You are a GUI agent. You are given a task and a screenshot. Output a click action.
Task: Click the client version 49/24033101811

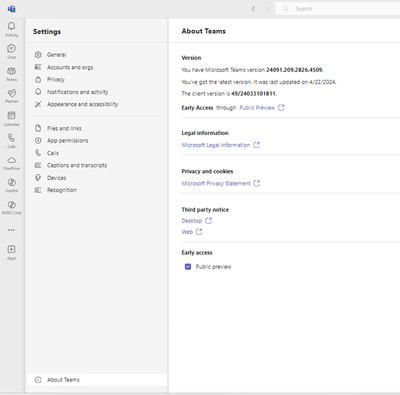click(x=254, y=94)
